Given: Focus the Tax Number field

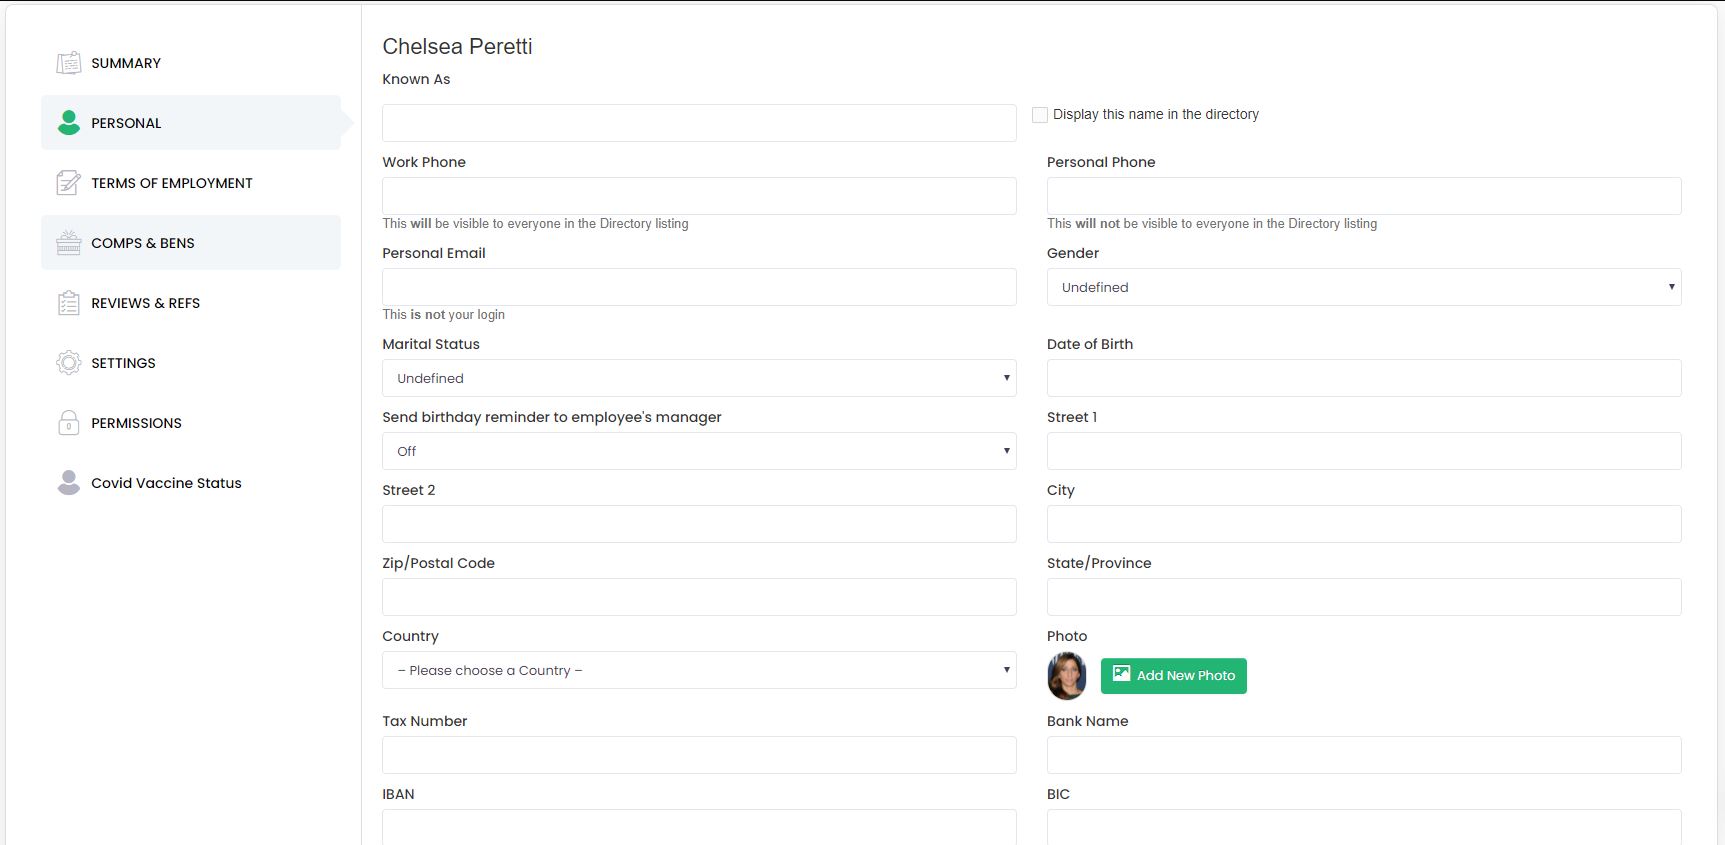Looking at the screenshot, I should (x=699, y=755).
